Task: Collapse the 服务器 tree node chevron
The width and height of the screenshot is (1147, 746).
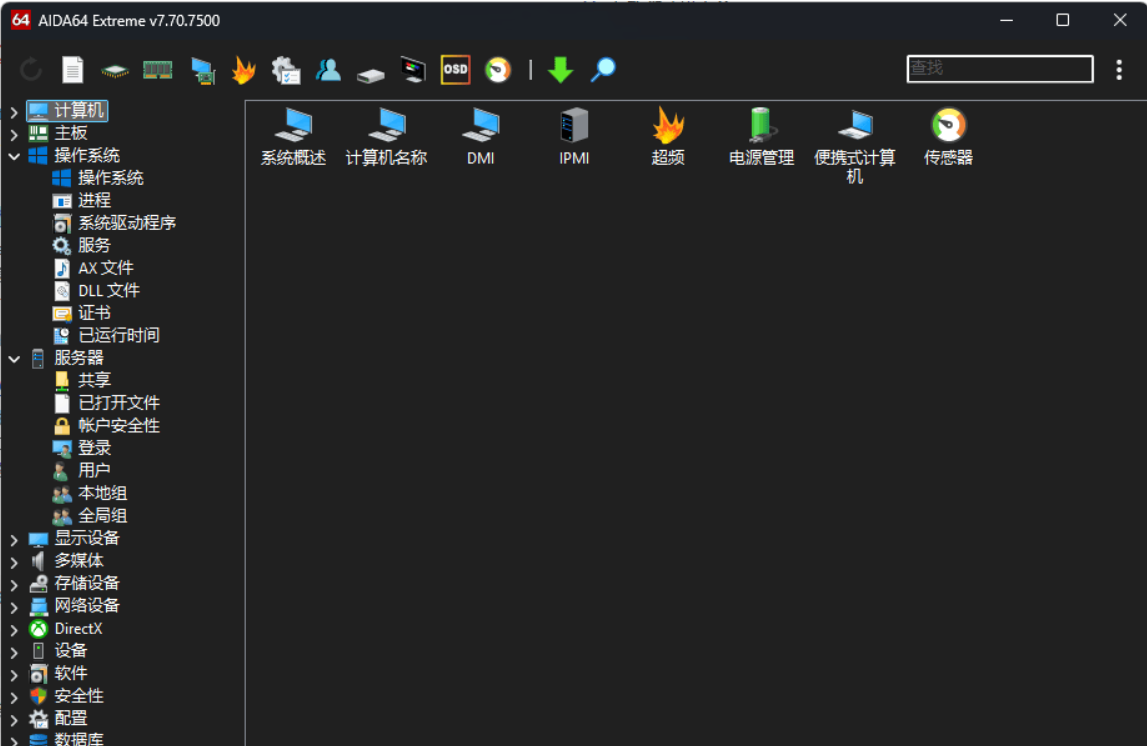Action: (14, 359)
